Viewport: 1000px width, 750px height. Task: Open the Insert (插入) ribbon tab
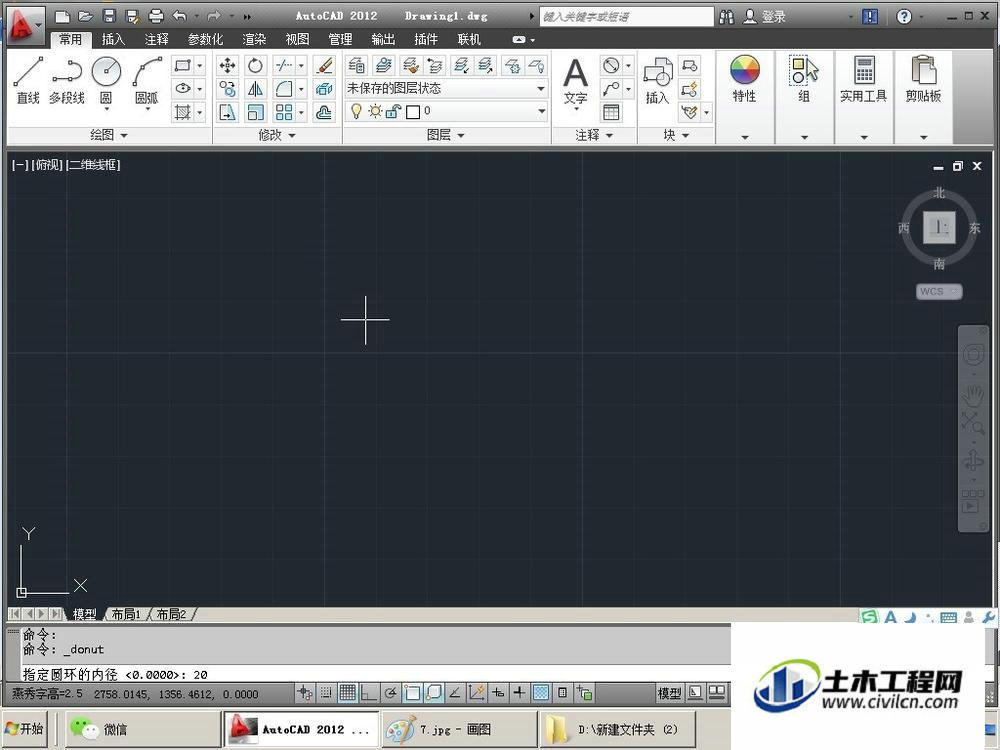[x=113, y=40]
